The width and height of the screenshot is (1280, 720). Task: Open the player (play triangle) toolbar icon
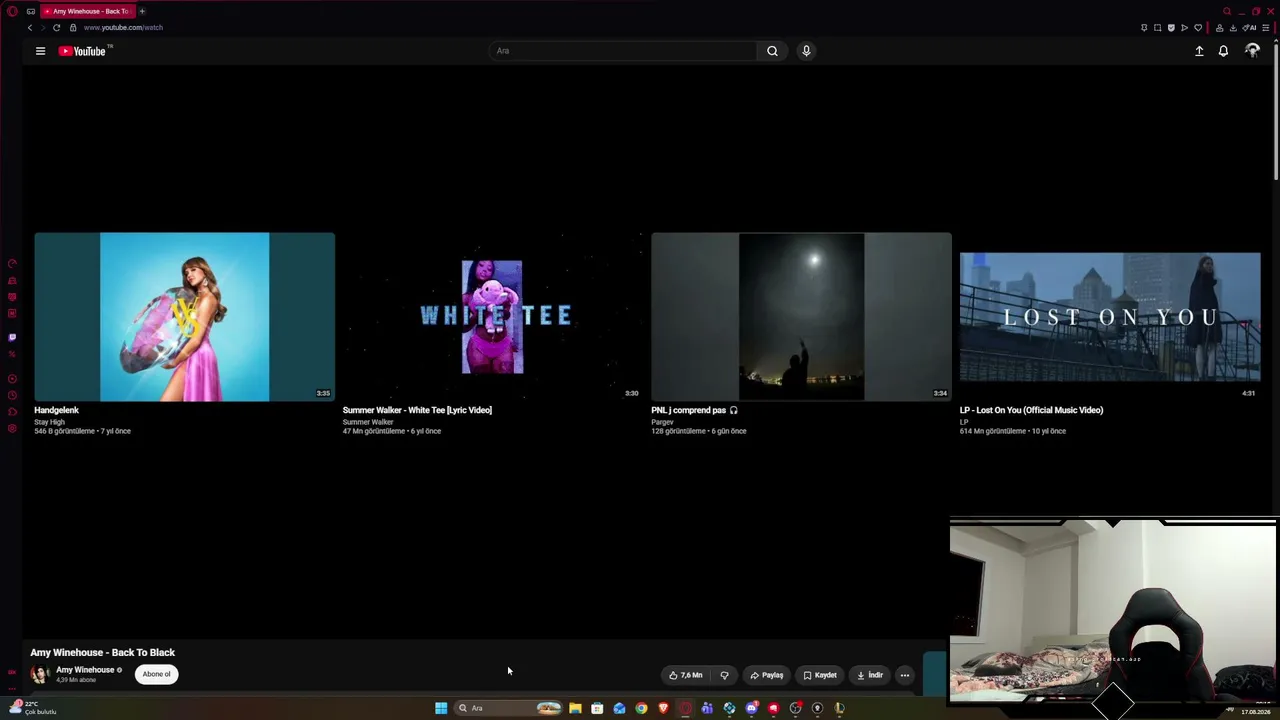point(1185,28)
